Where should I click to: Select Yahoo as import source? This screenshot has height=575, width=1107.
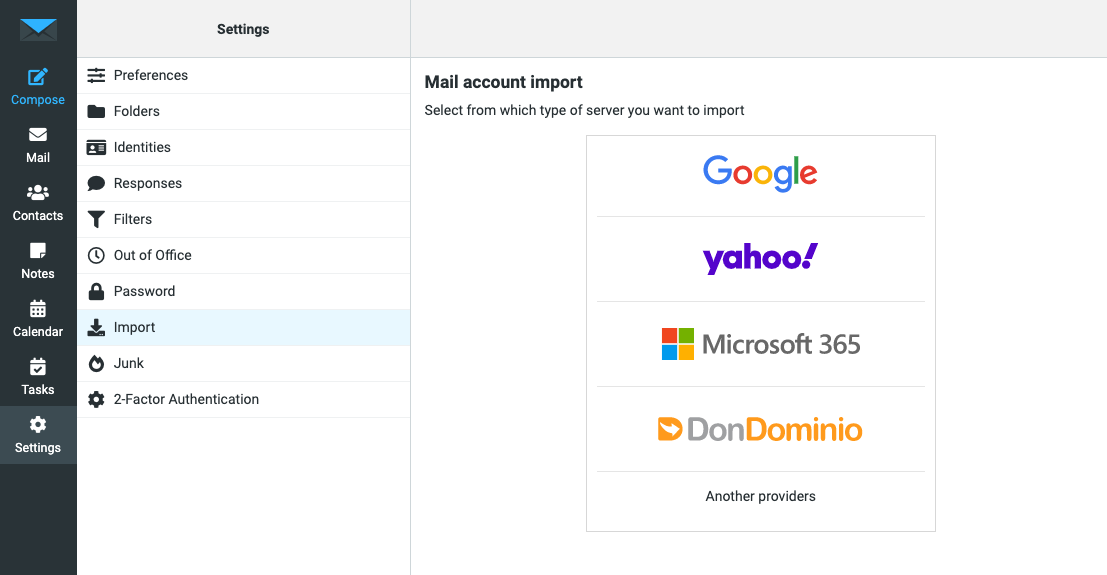tap(760, 259)
